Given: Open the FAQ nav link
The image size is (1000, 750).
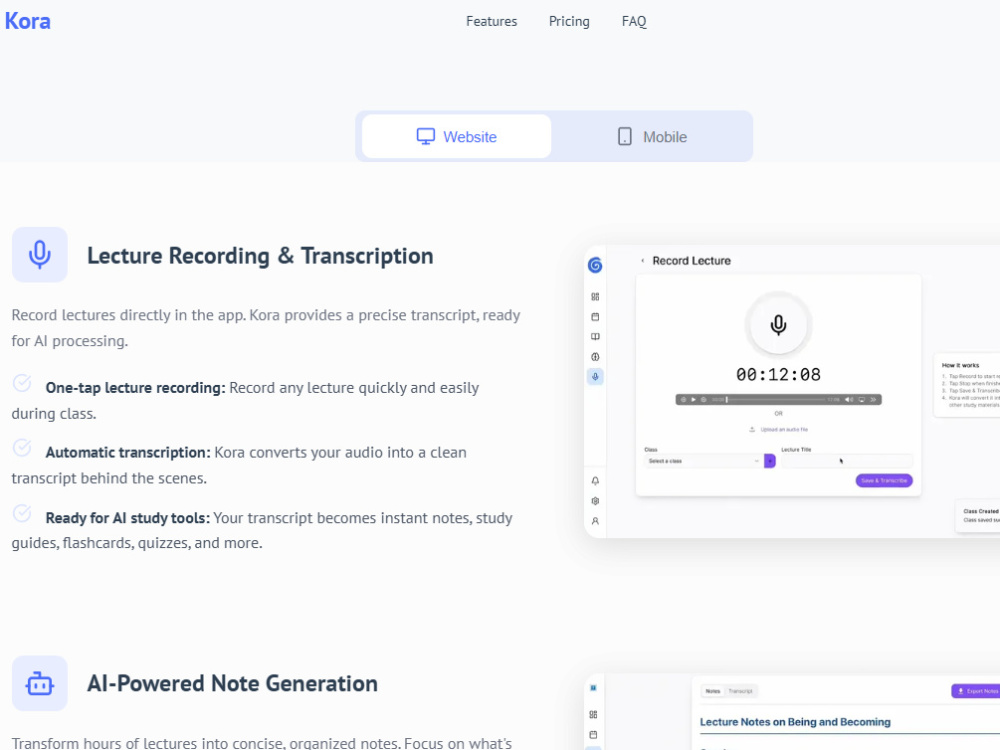Looking at the screenshot, I should click(634, 22).
